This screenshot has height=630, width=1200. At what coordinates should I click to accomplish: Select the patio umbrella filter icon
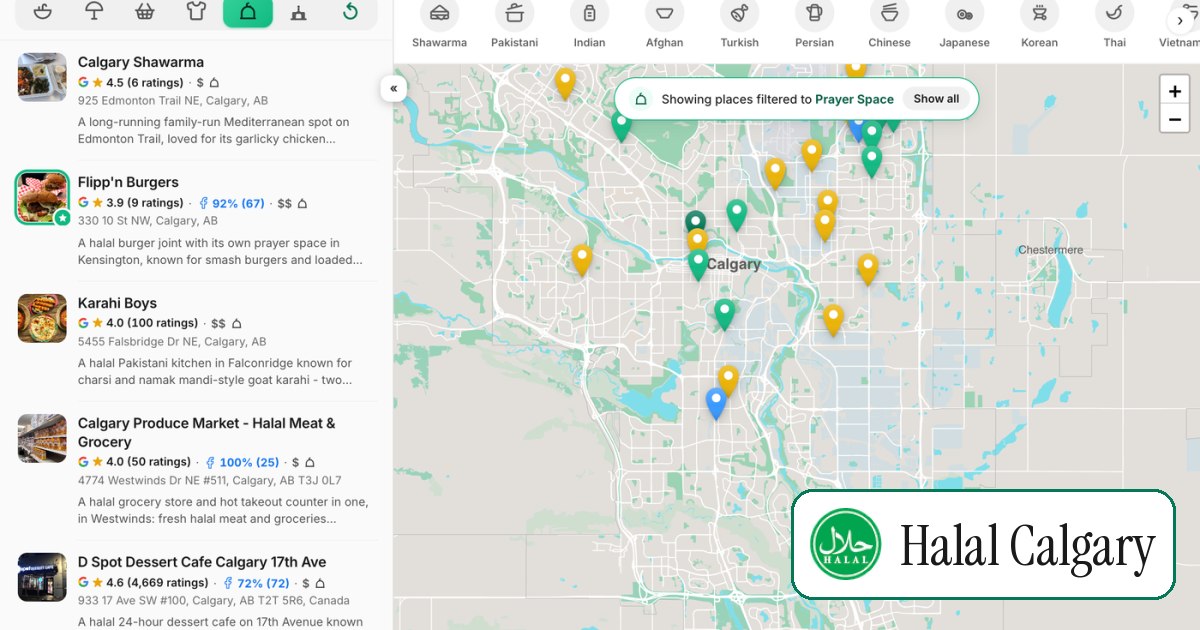pyautogui.click(x=94, y=12)
